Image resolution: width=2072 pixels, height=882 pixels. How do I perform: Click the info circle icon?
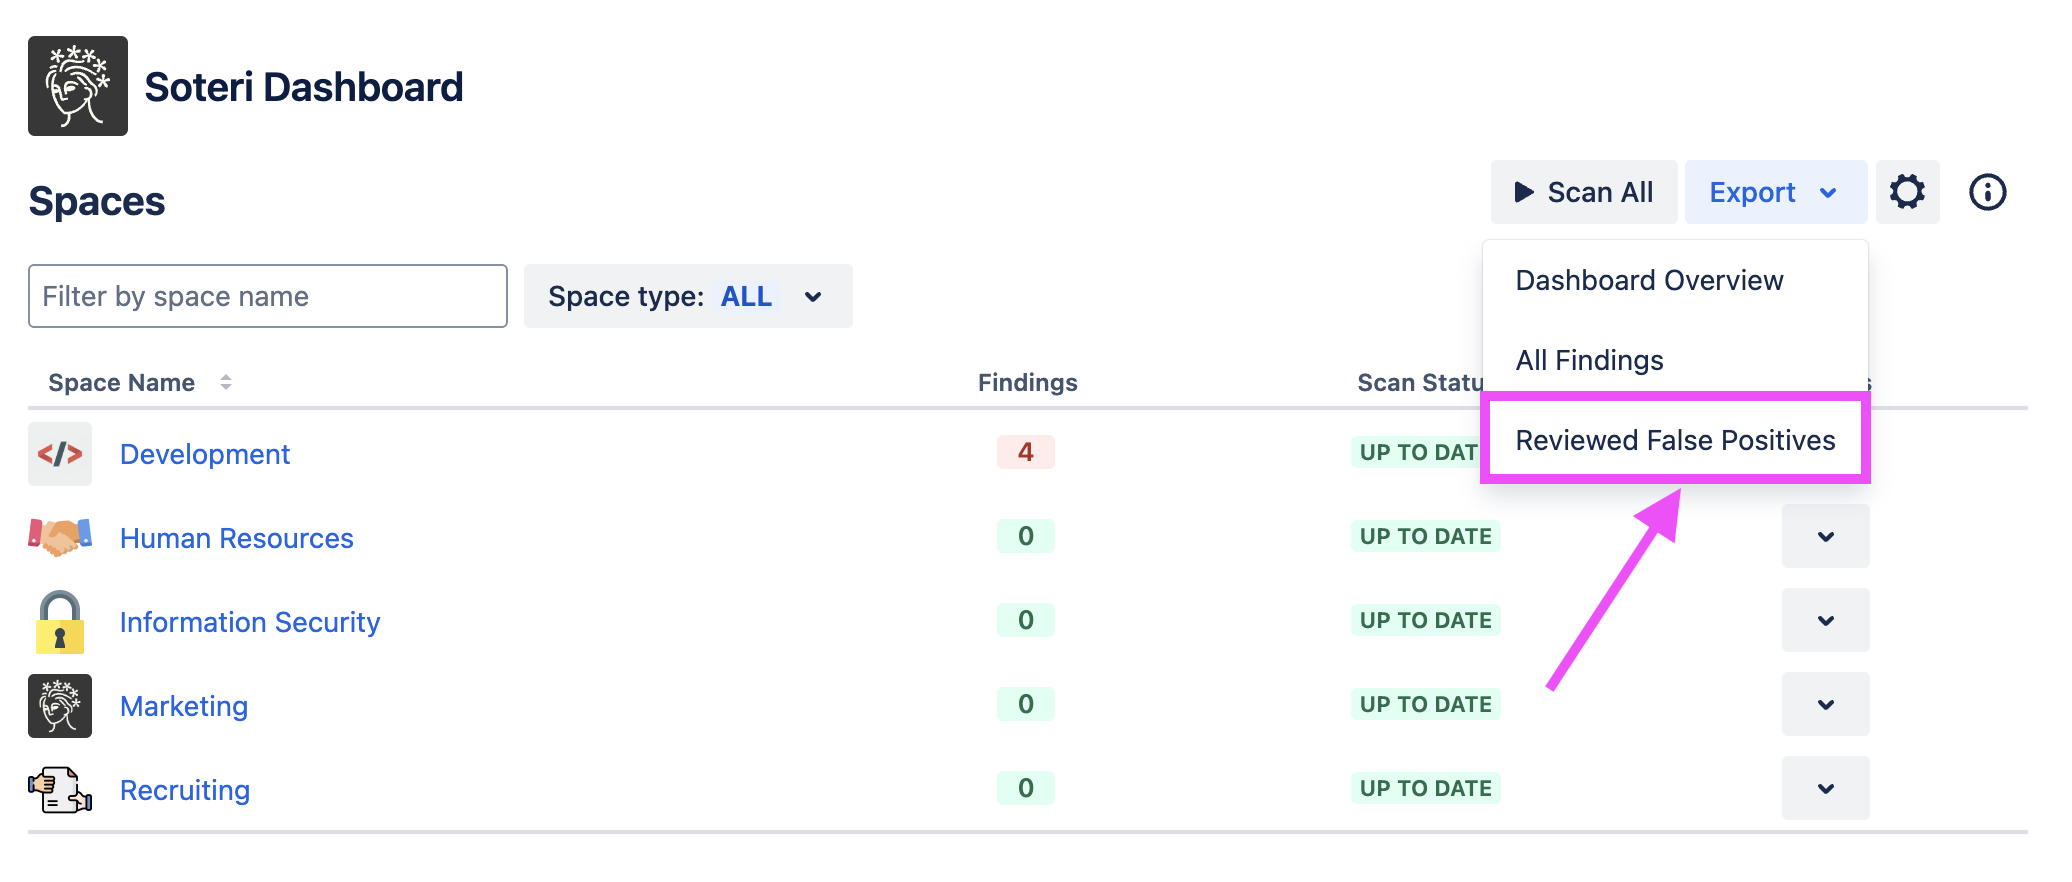pyautogui.click(x=1987, y=192)
